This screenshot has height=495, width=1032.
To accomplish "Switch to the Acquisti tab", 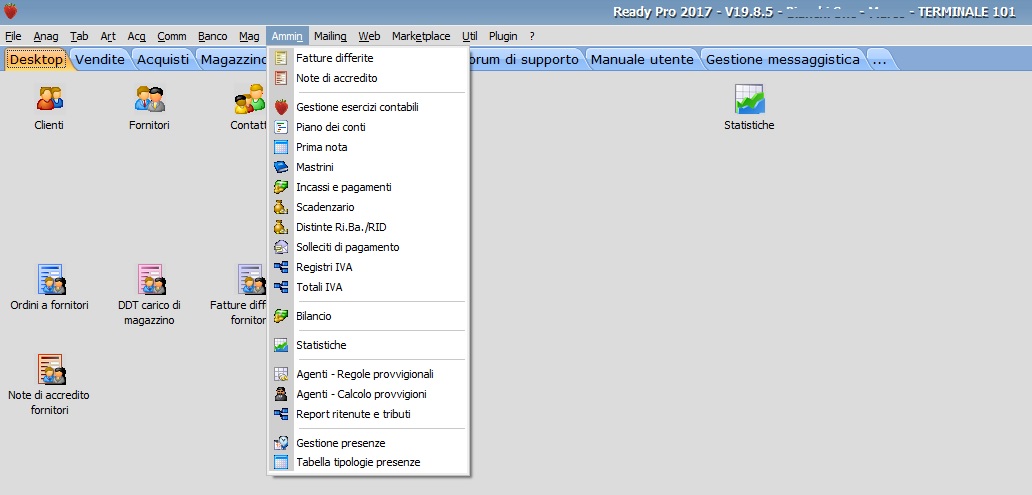I will 163,59.
